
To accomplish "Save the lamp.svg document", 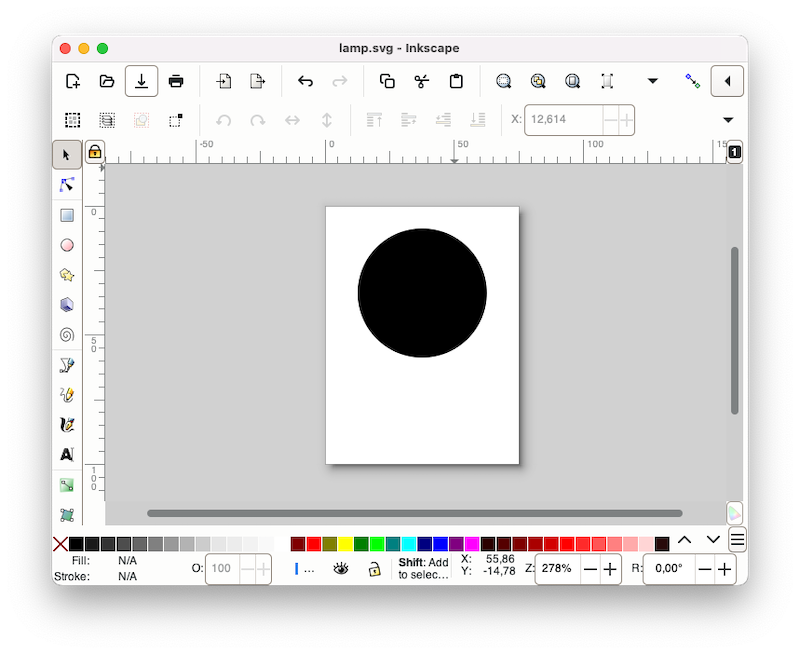I will point(141,81).
